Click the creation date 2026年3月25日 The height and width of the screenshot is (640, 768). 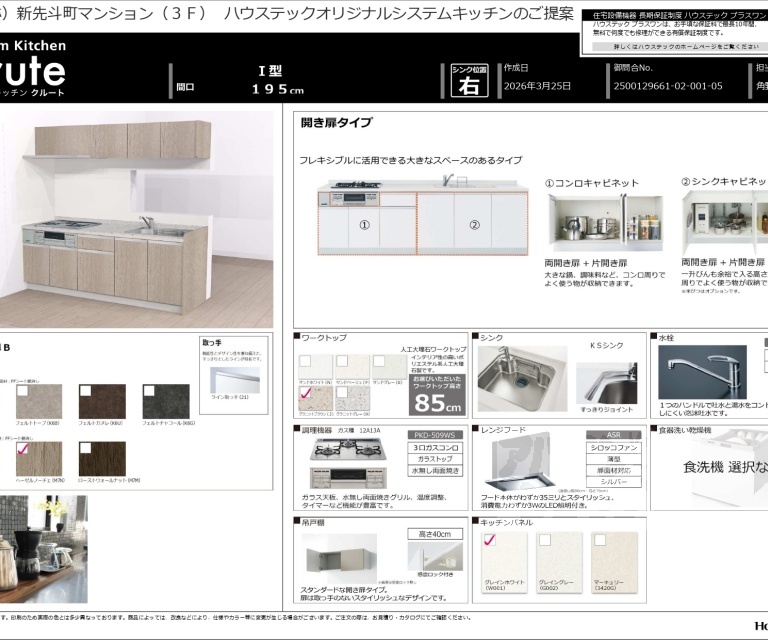pos(537,86)
